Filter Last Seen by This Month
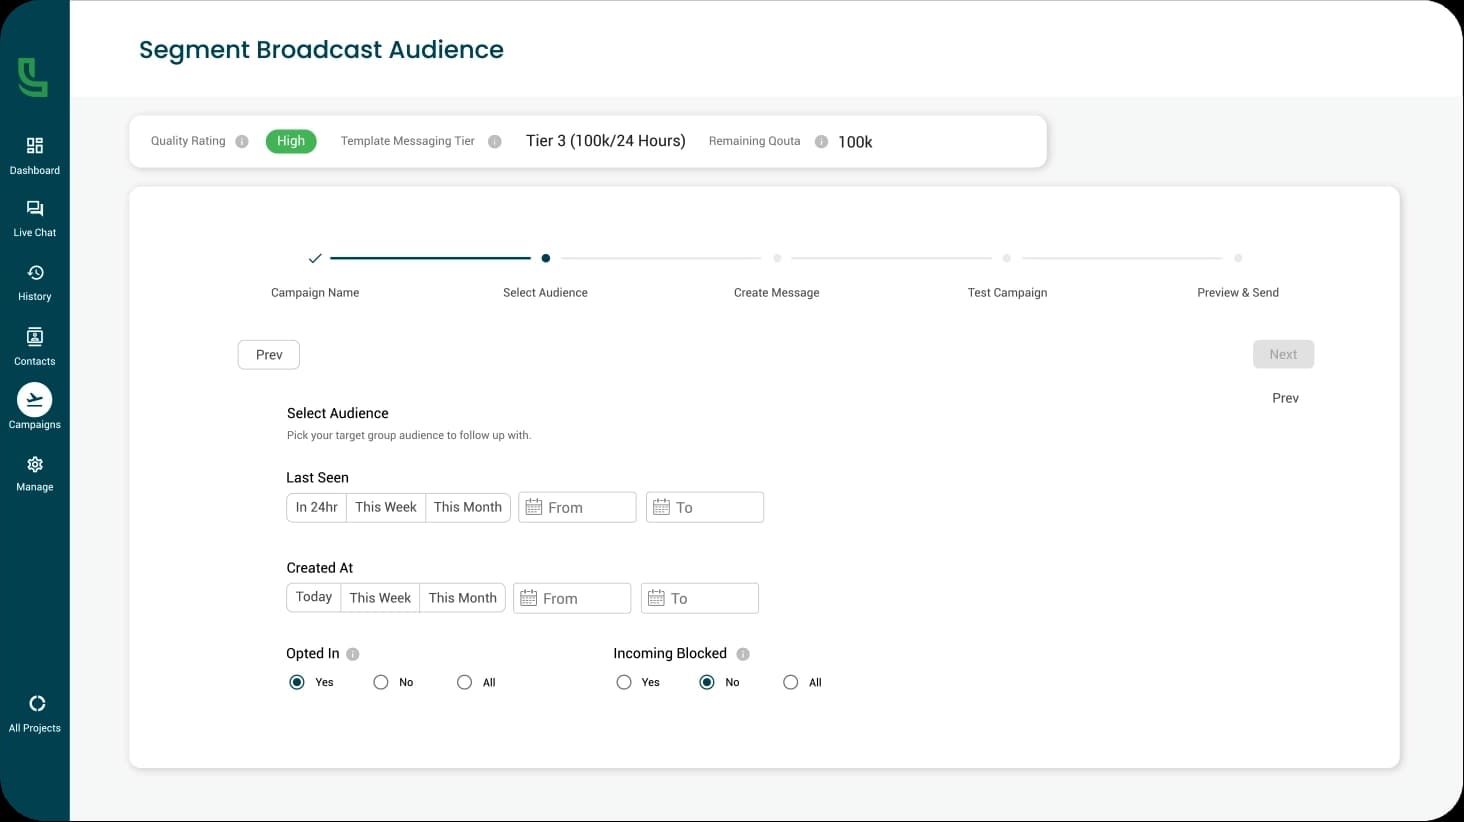The height and width of the screenshot is (822, 1464). coord(468,507)
